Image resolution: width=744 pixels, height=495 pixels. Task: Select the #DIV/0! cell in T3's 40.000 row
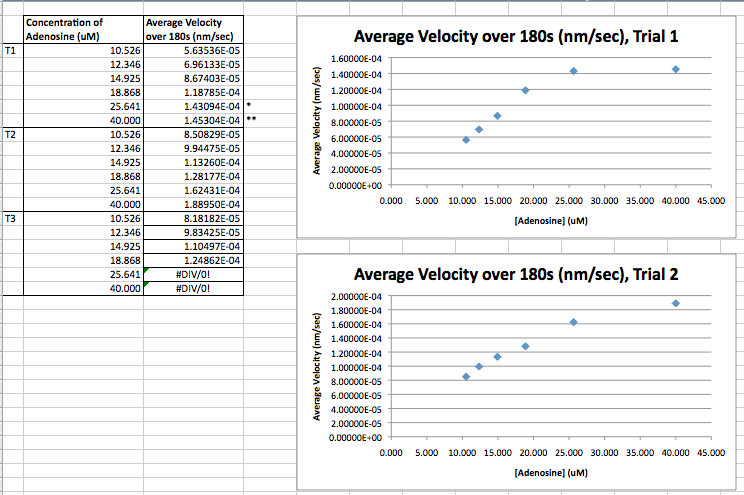[193, 287]
